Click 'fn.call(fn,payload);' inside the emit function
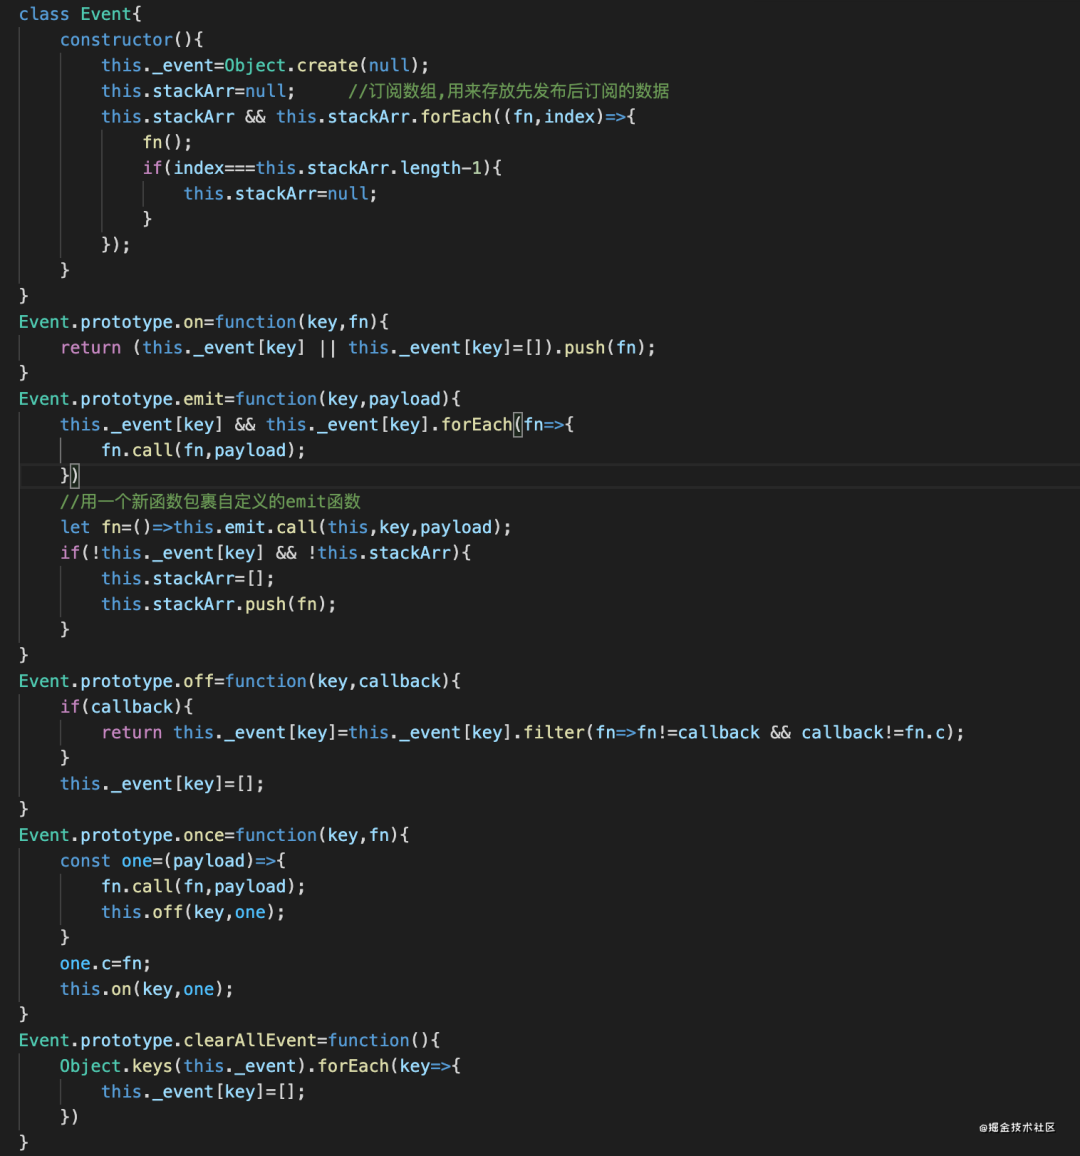 [x=203, y=450]
